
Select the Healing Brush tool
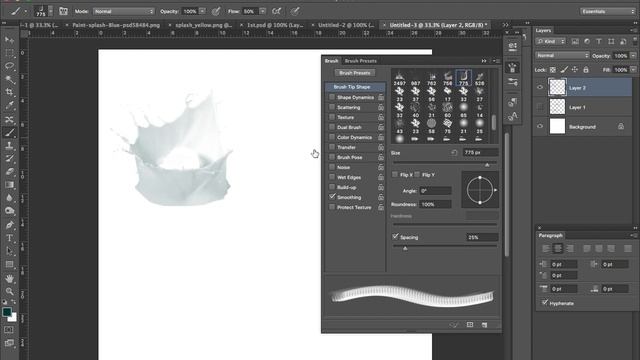pos(9,119)
